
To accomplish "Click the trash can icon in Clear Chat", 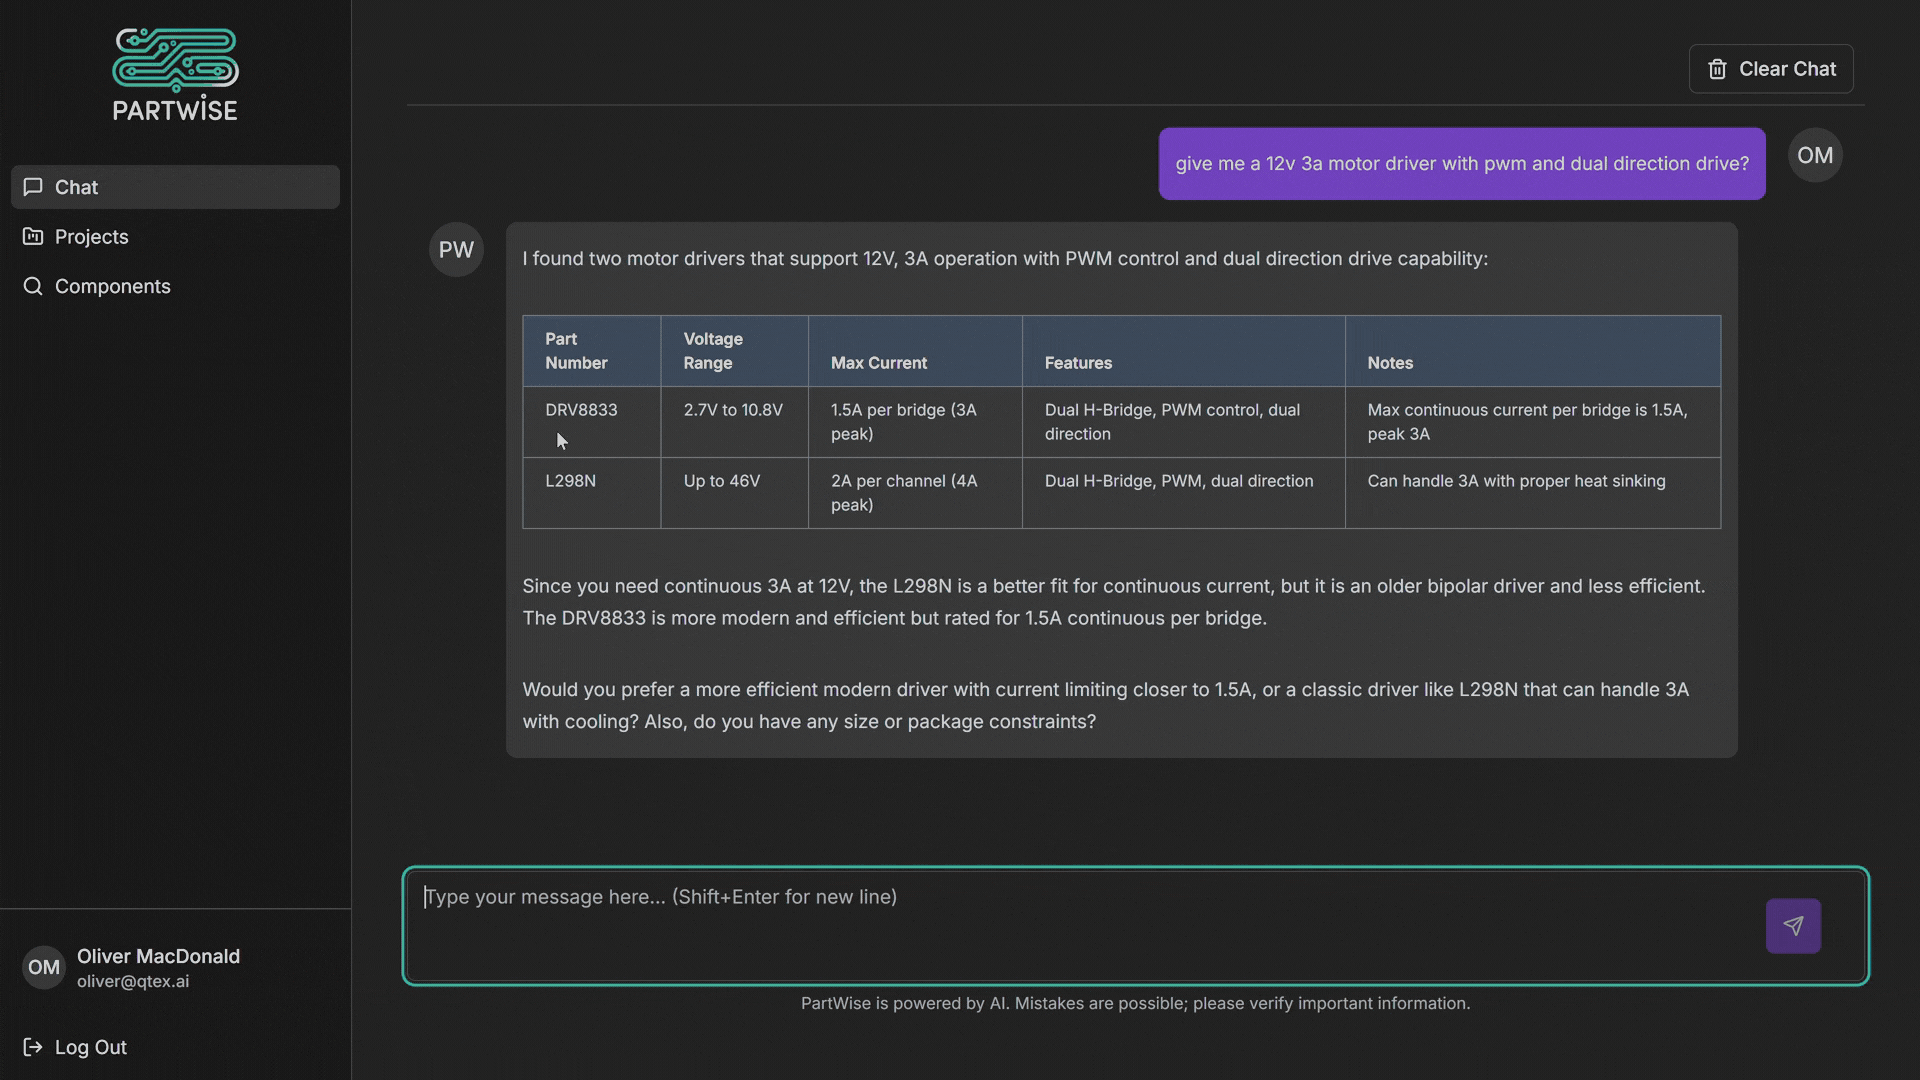I will coord(1717,69).
